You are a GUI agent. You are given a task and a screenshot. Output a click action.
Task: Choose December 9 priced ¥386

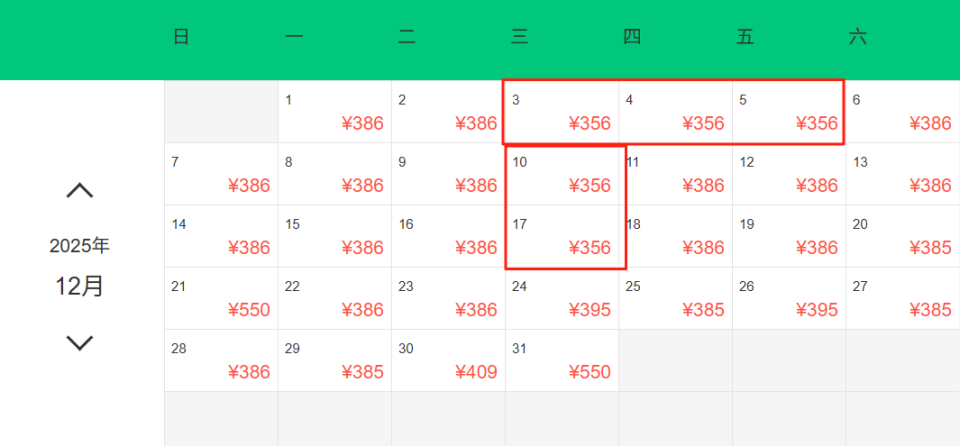[x=448, y=174]
